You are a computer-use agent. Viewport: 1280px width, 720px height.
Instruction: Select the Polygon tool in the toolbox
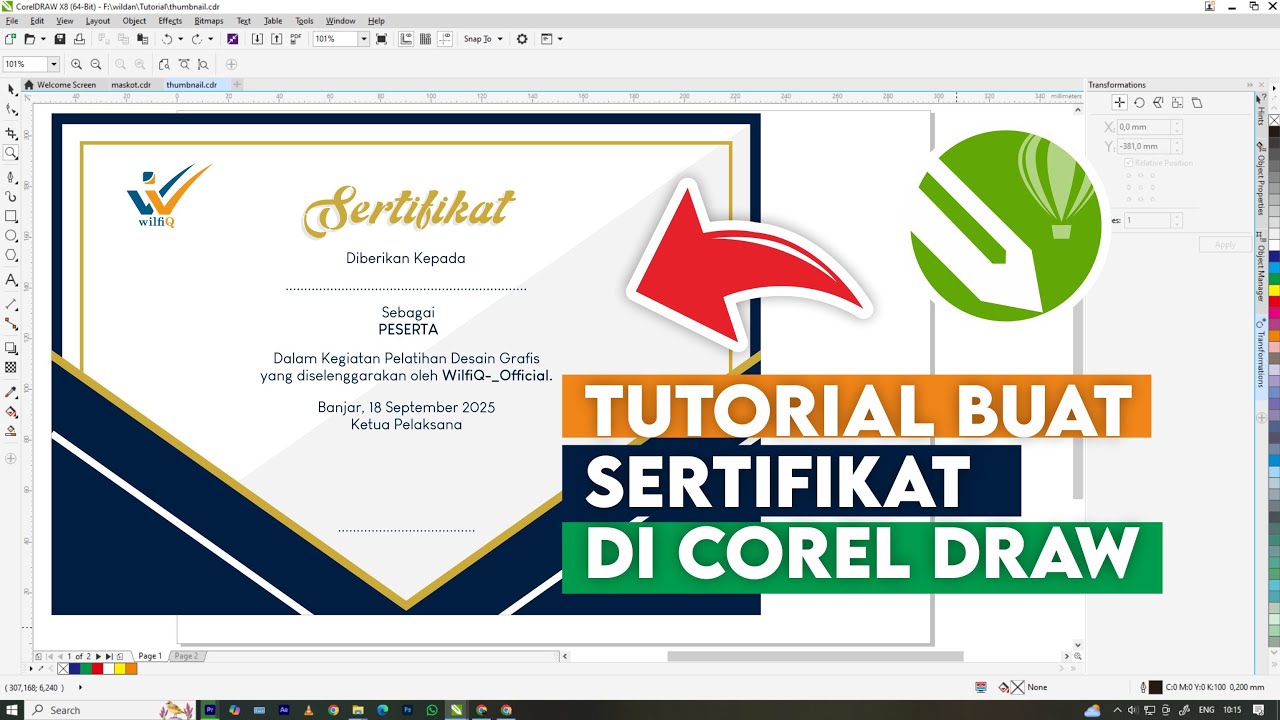[11, 256]
